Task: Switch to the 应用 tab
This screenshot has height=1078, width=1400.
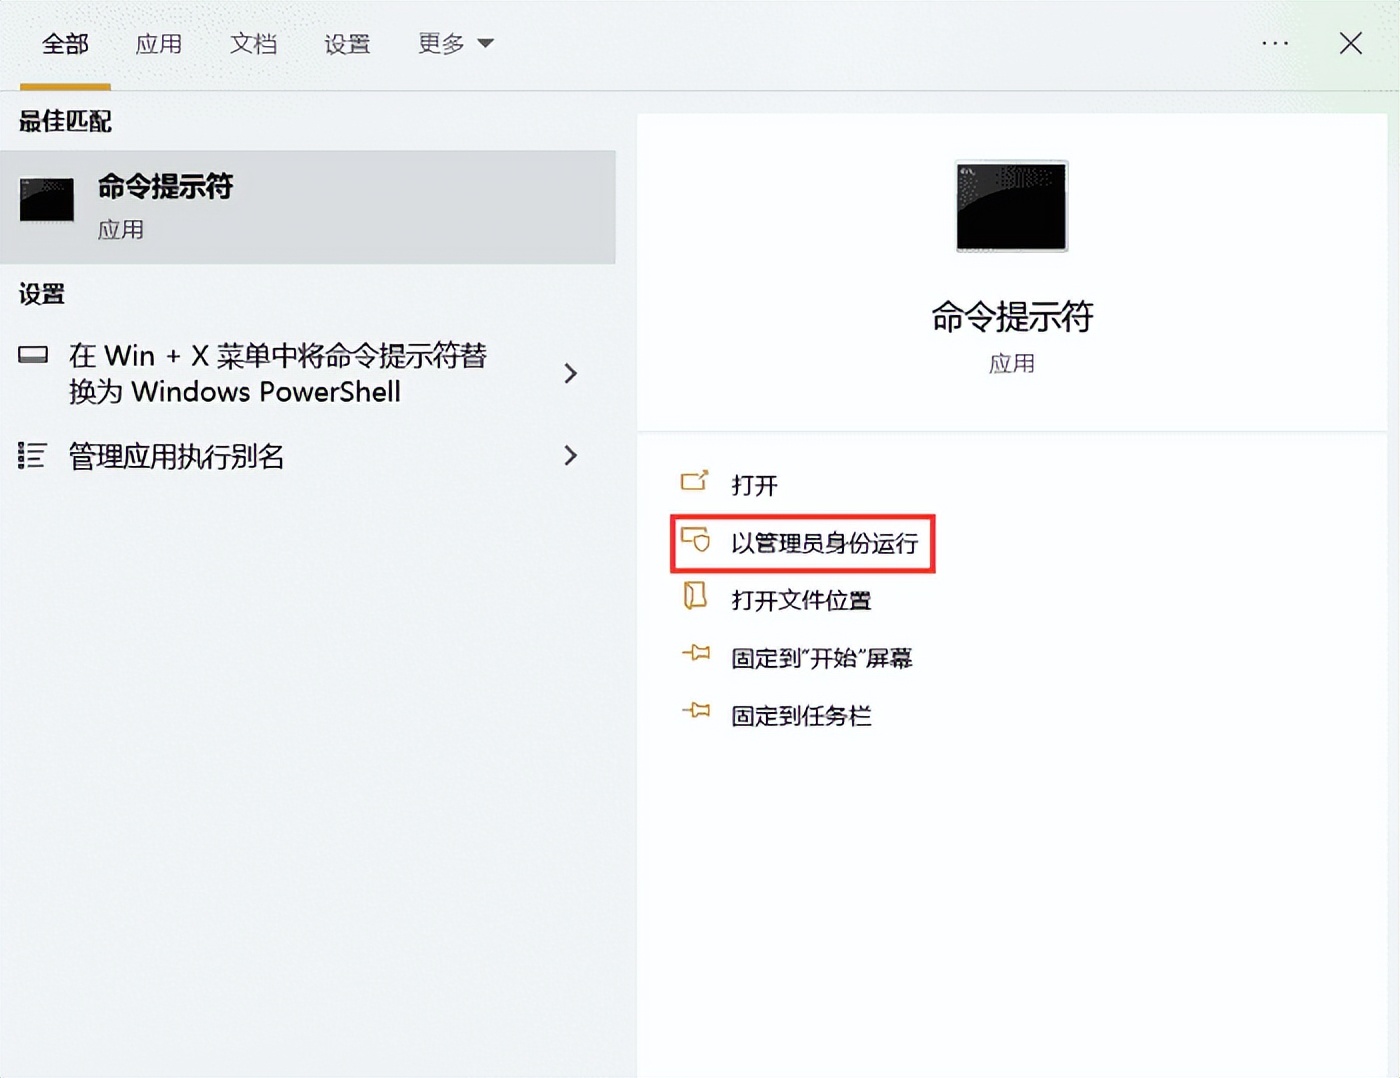Action: (x=159, y=44)
